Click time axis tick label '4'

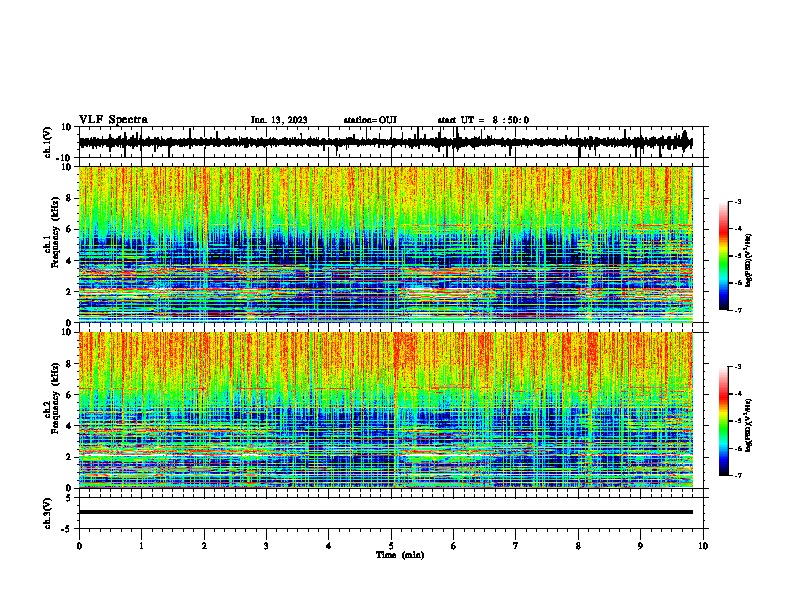(x=329, y=546)
